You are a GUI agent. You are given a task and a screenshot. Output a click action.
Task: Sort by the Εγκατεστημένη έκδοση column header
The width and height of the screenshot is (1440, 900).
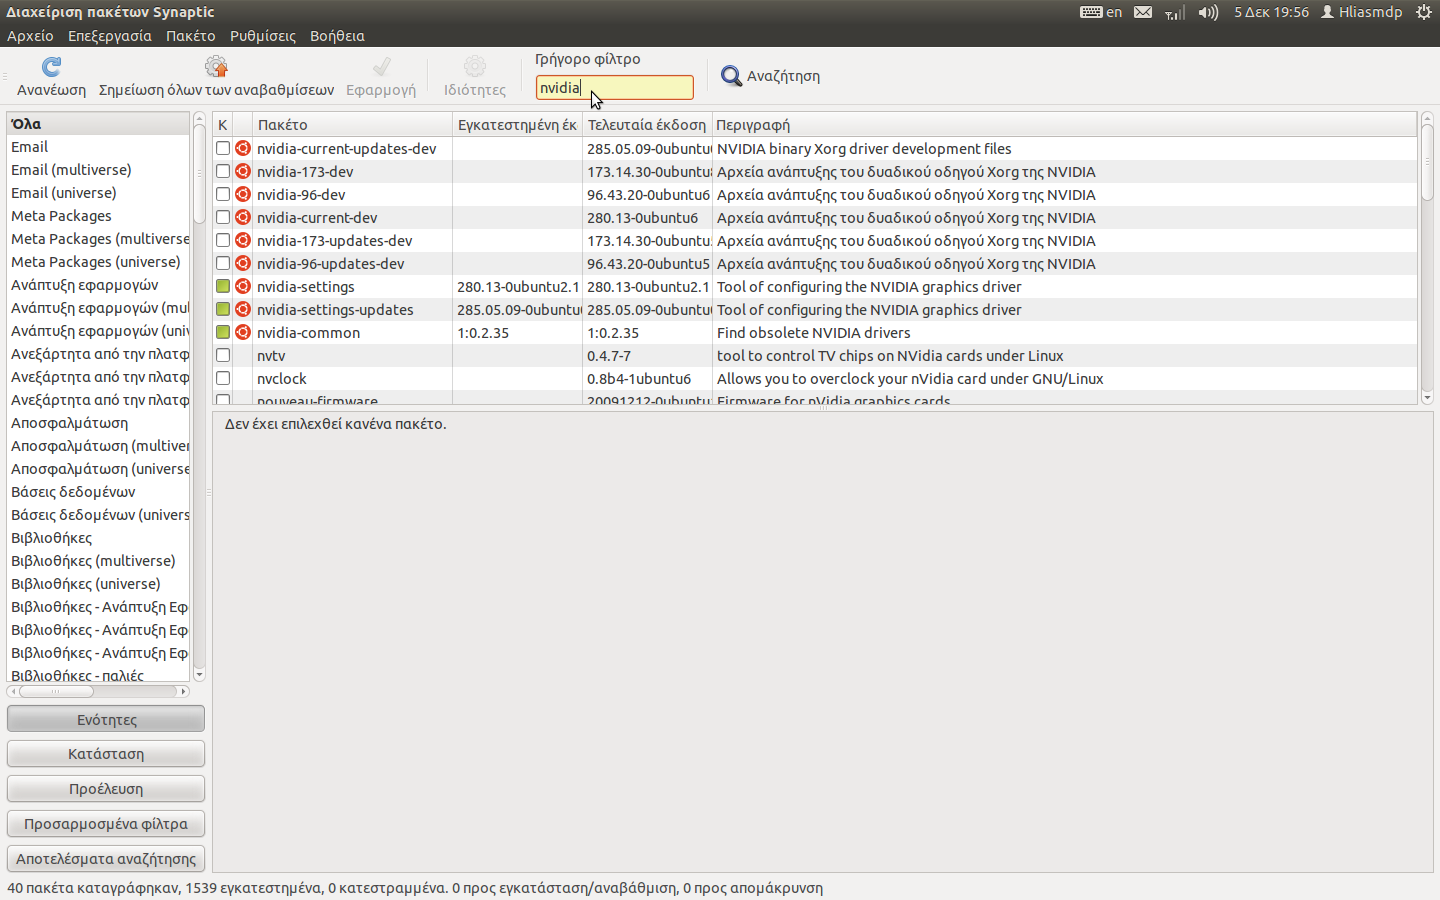click(517, 125)
